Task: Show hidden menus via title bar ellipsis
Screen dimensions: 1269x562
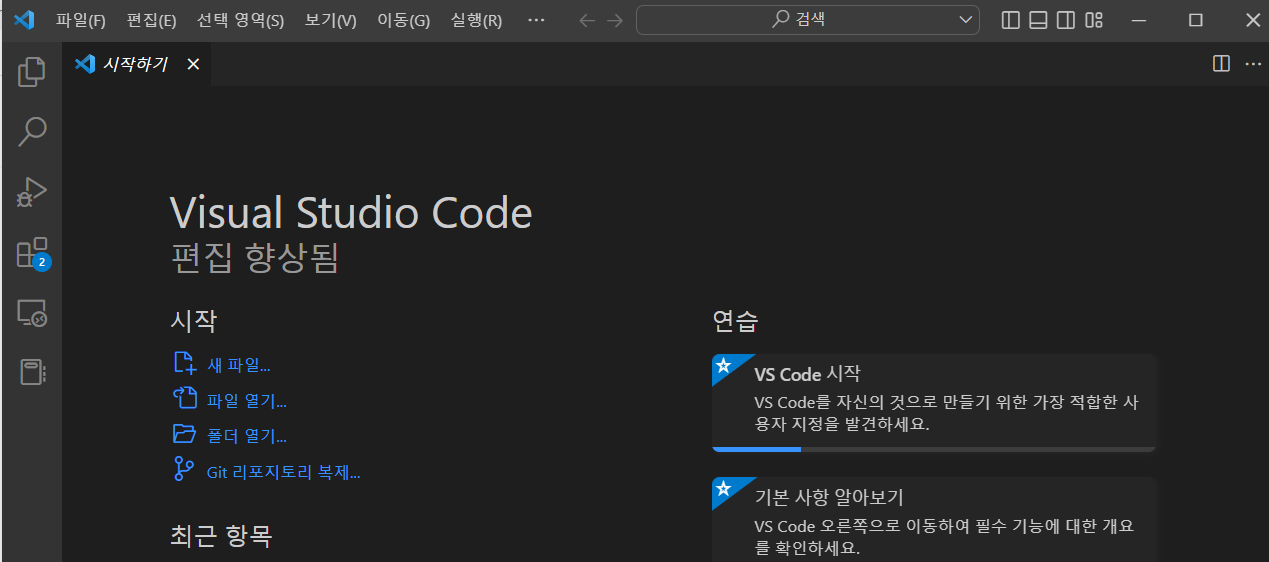Action: pyautogui.click(x=536, y=20)
